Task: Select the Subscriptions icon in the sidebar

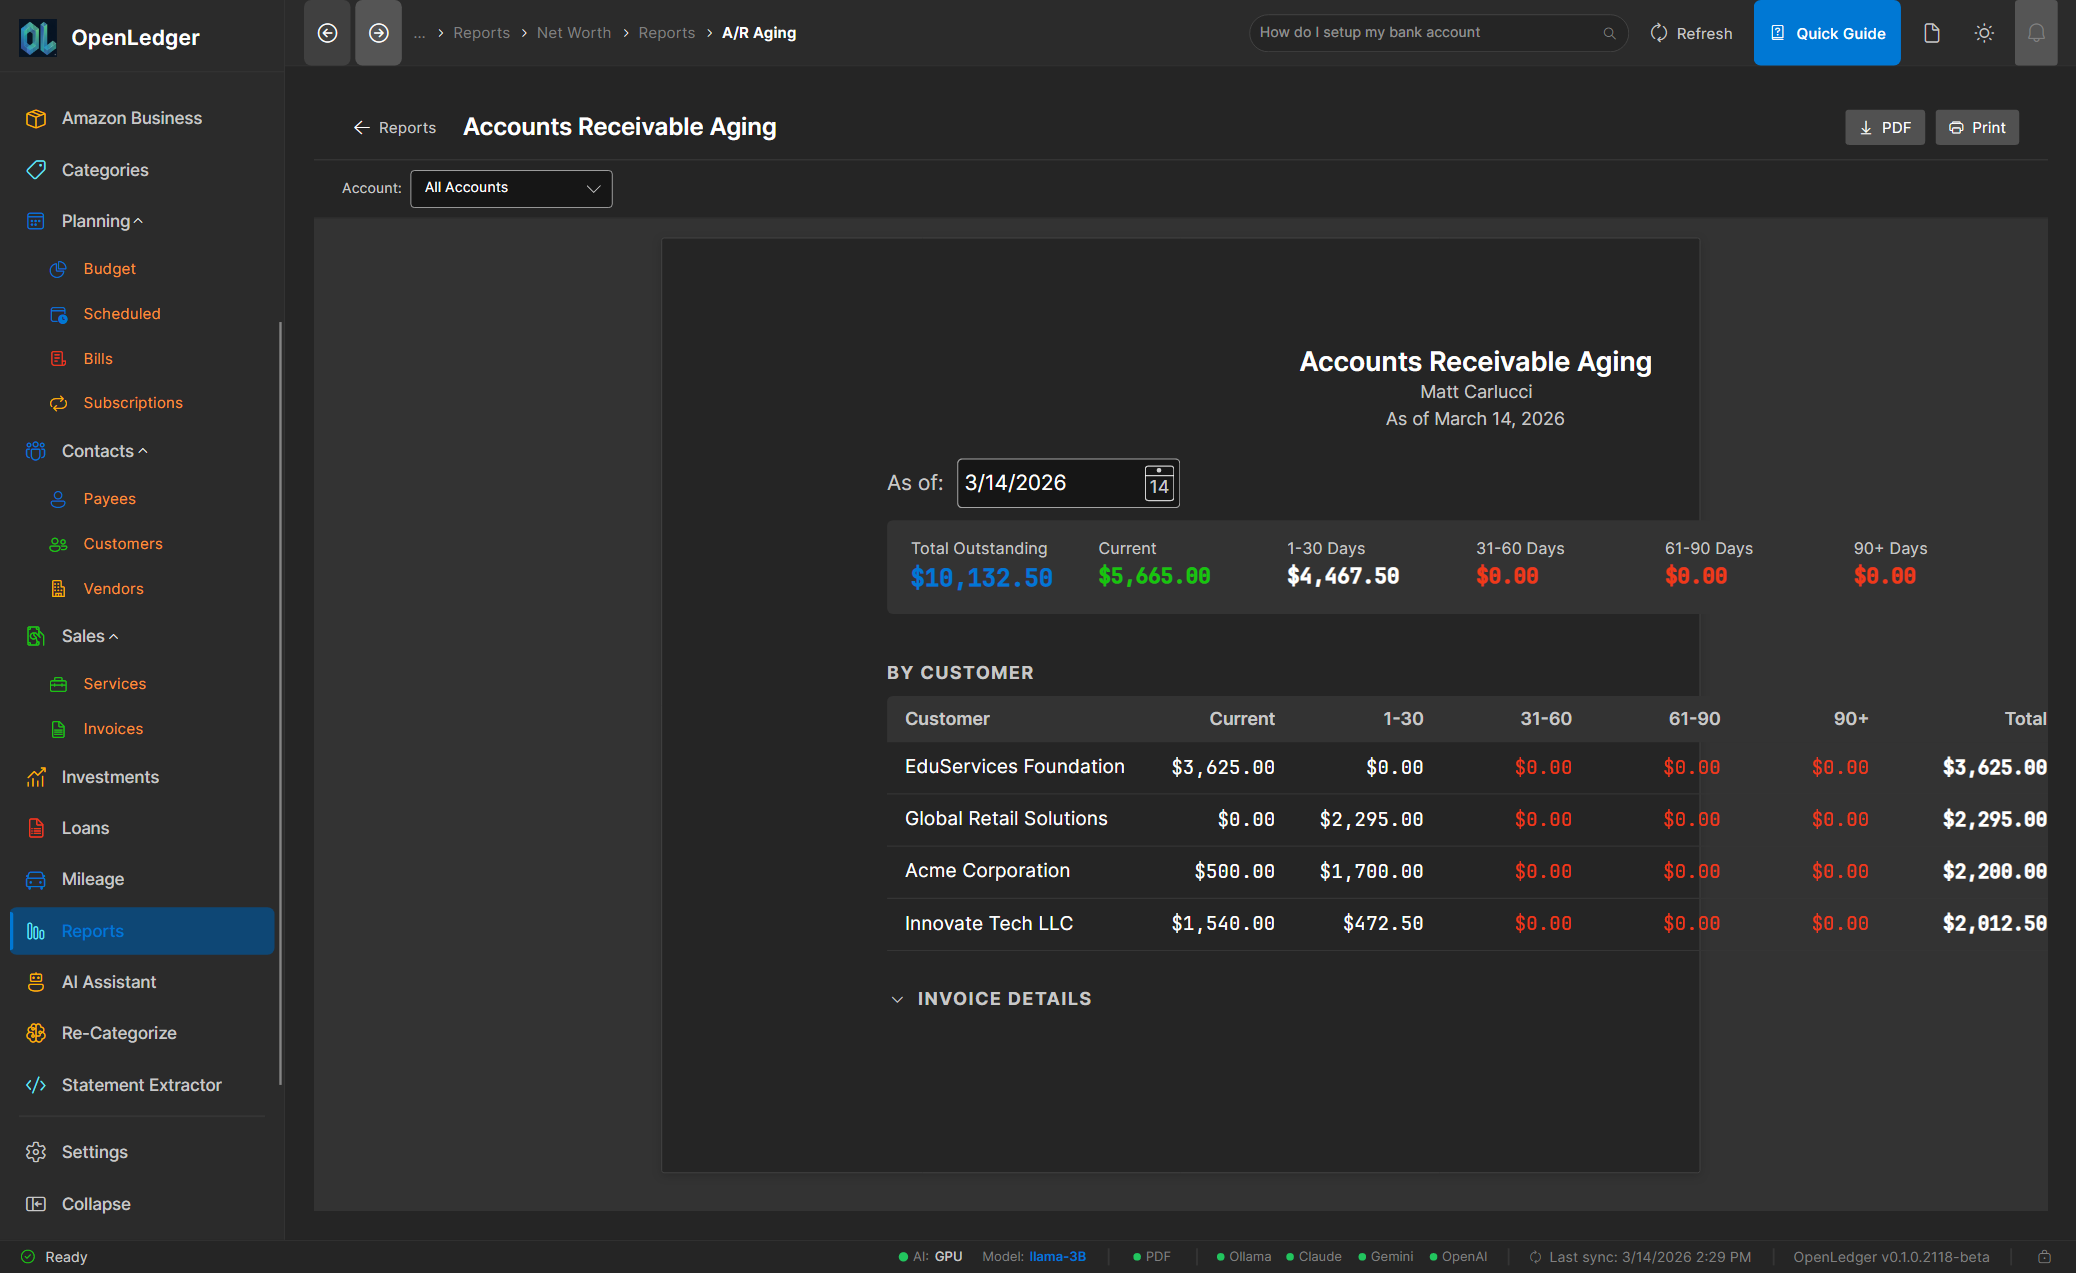Action: (x=59, y=403)
